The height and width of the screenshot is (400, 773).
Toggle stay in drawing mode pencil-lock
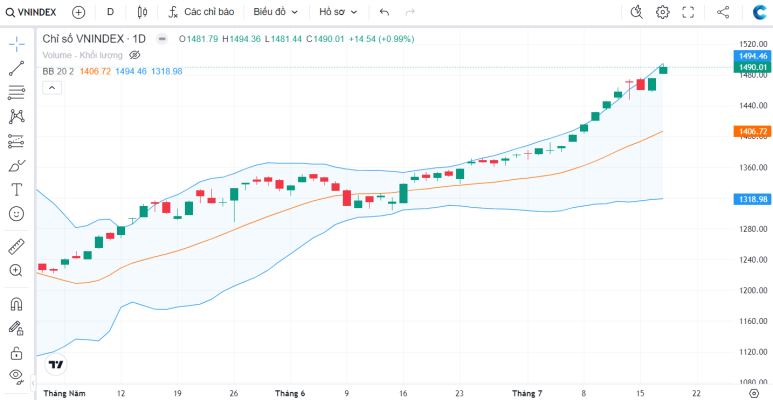click(17, 328)
